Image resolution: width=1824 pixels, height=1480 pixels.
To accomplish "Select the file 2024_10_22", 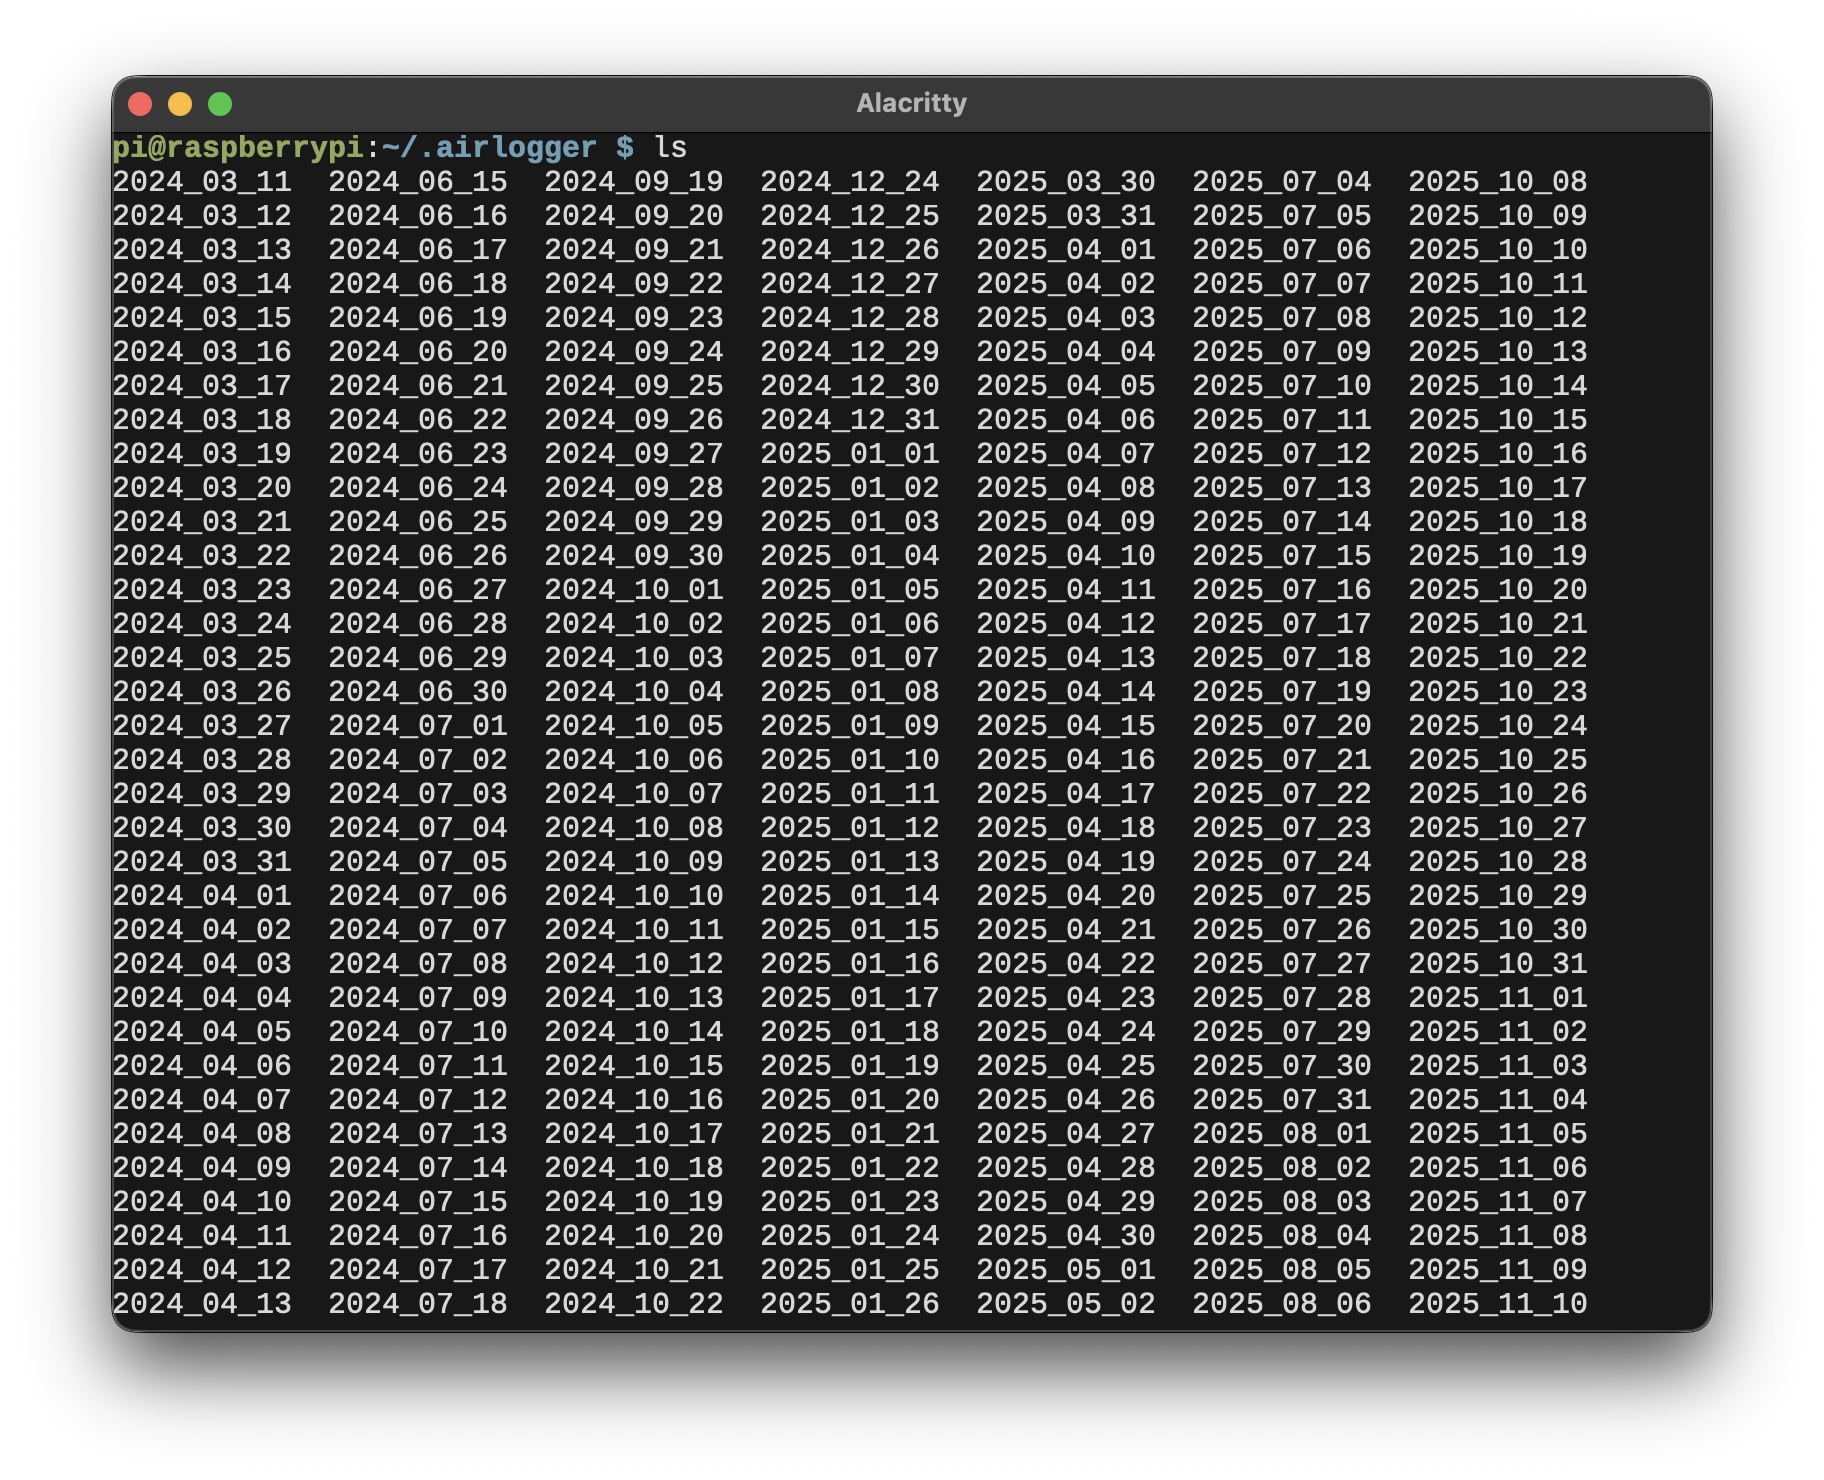I will [x=635, y=1303].
